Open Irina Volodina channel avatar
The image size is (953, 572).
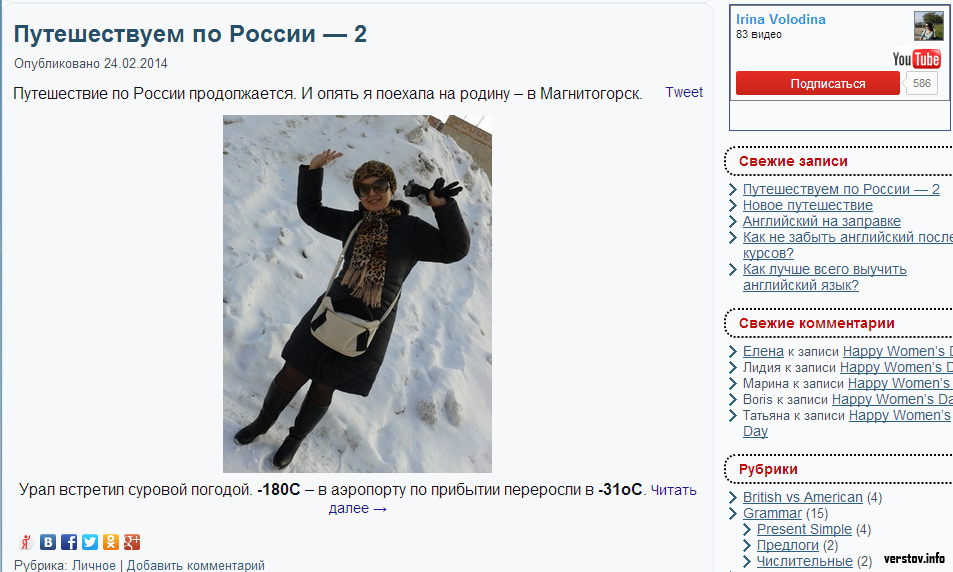pyautogui.click(x=929, y=26)
